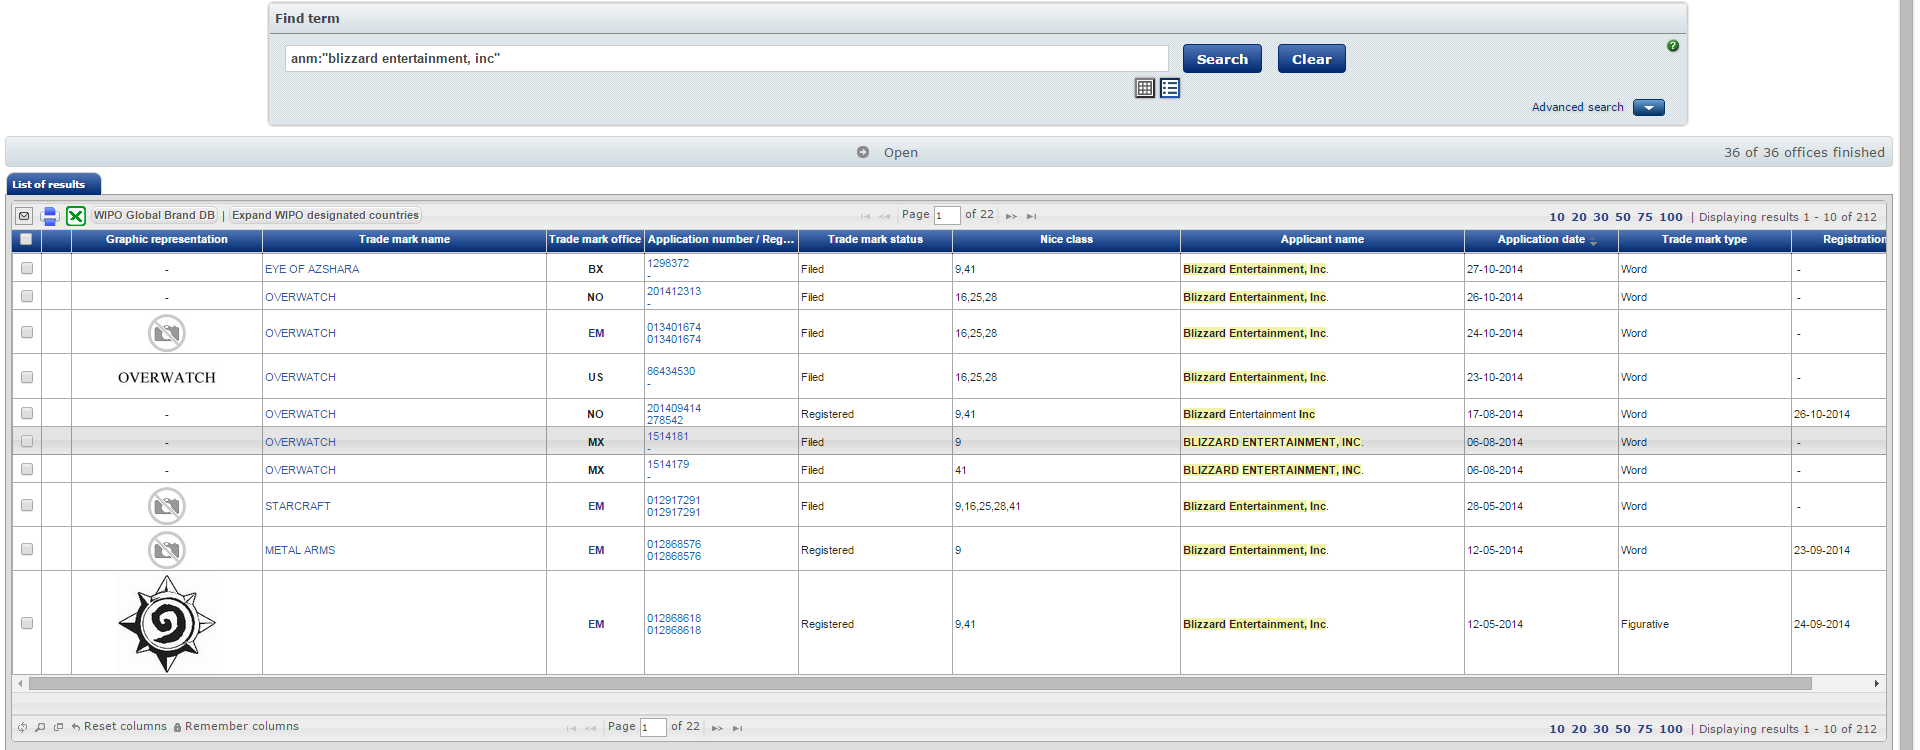Select the List of results tab
The image size is (1920, 750).
coord(53,184)
